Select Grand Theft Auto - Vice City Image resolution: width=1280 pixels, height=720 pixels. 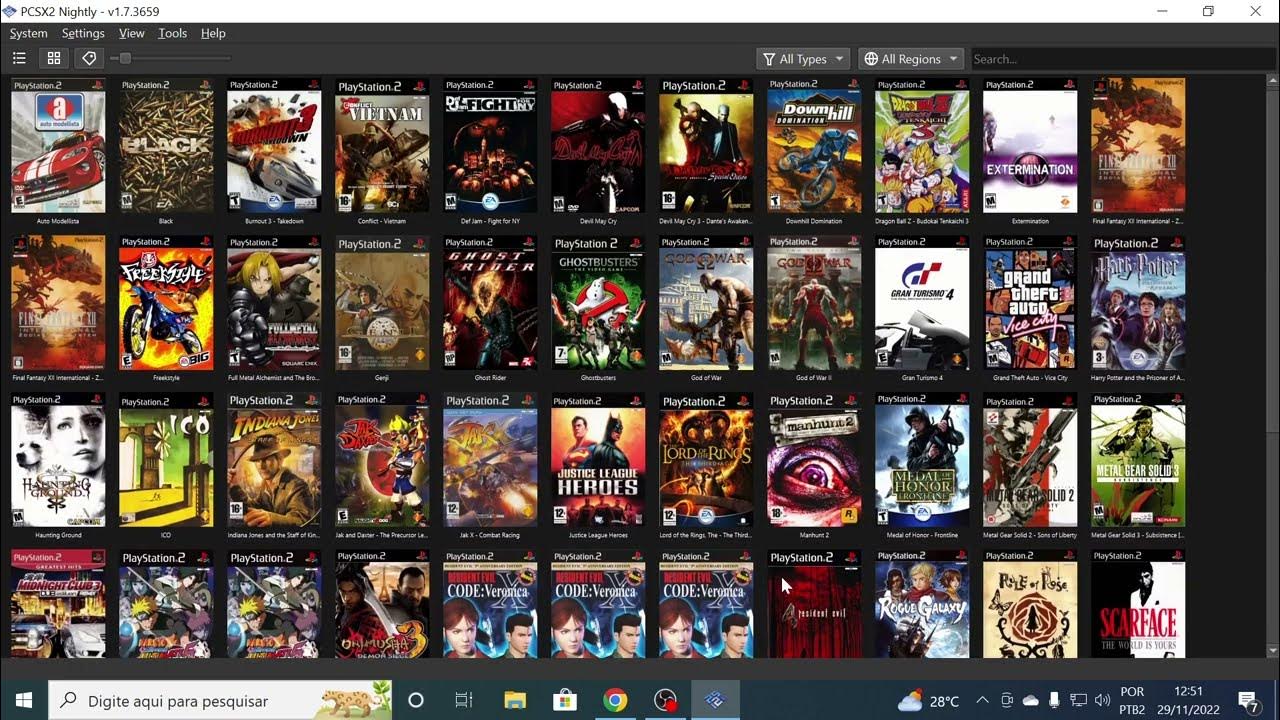click(1030, 303)
